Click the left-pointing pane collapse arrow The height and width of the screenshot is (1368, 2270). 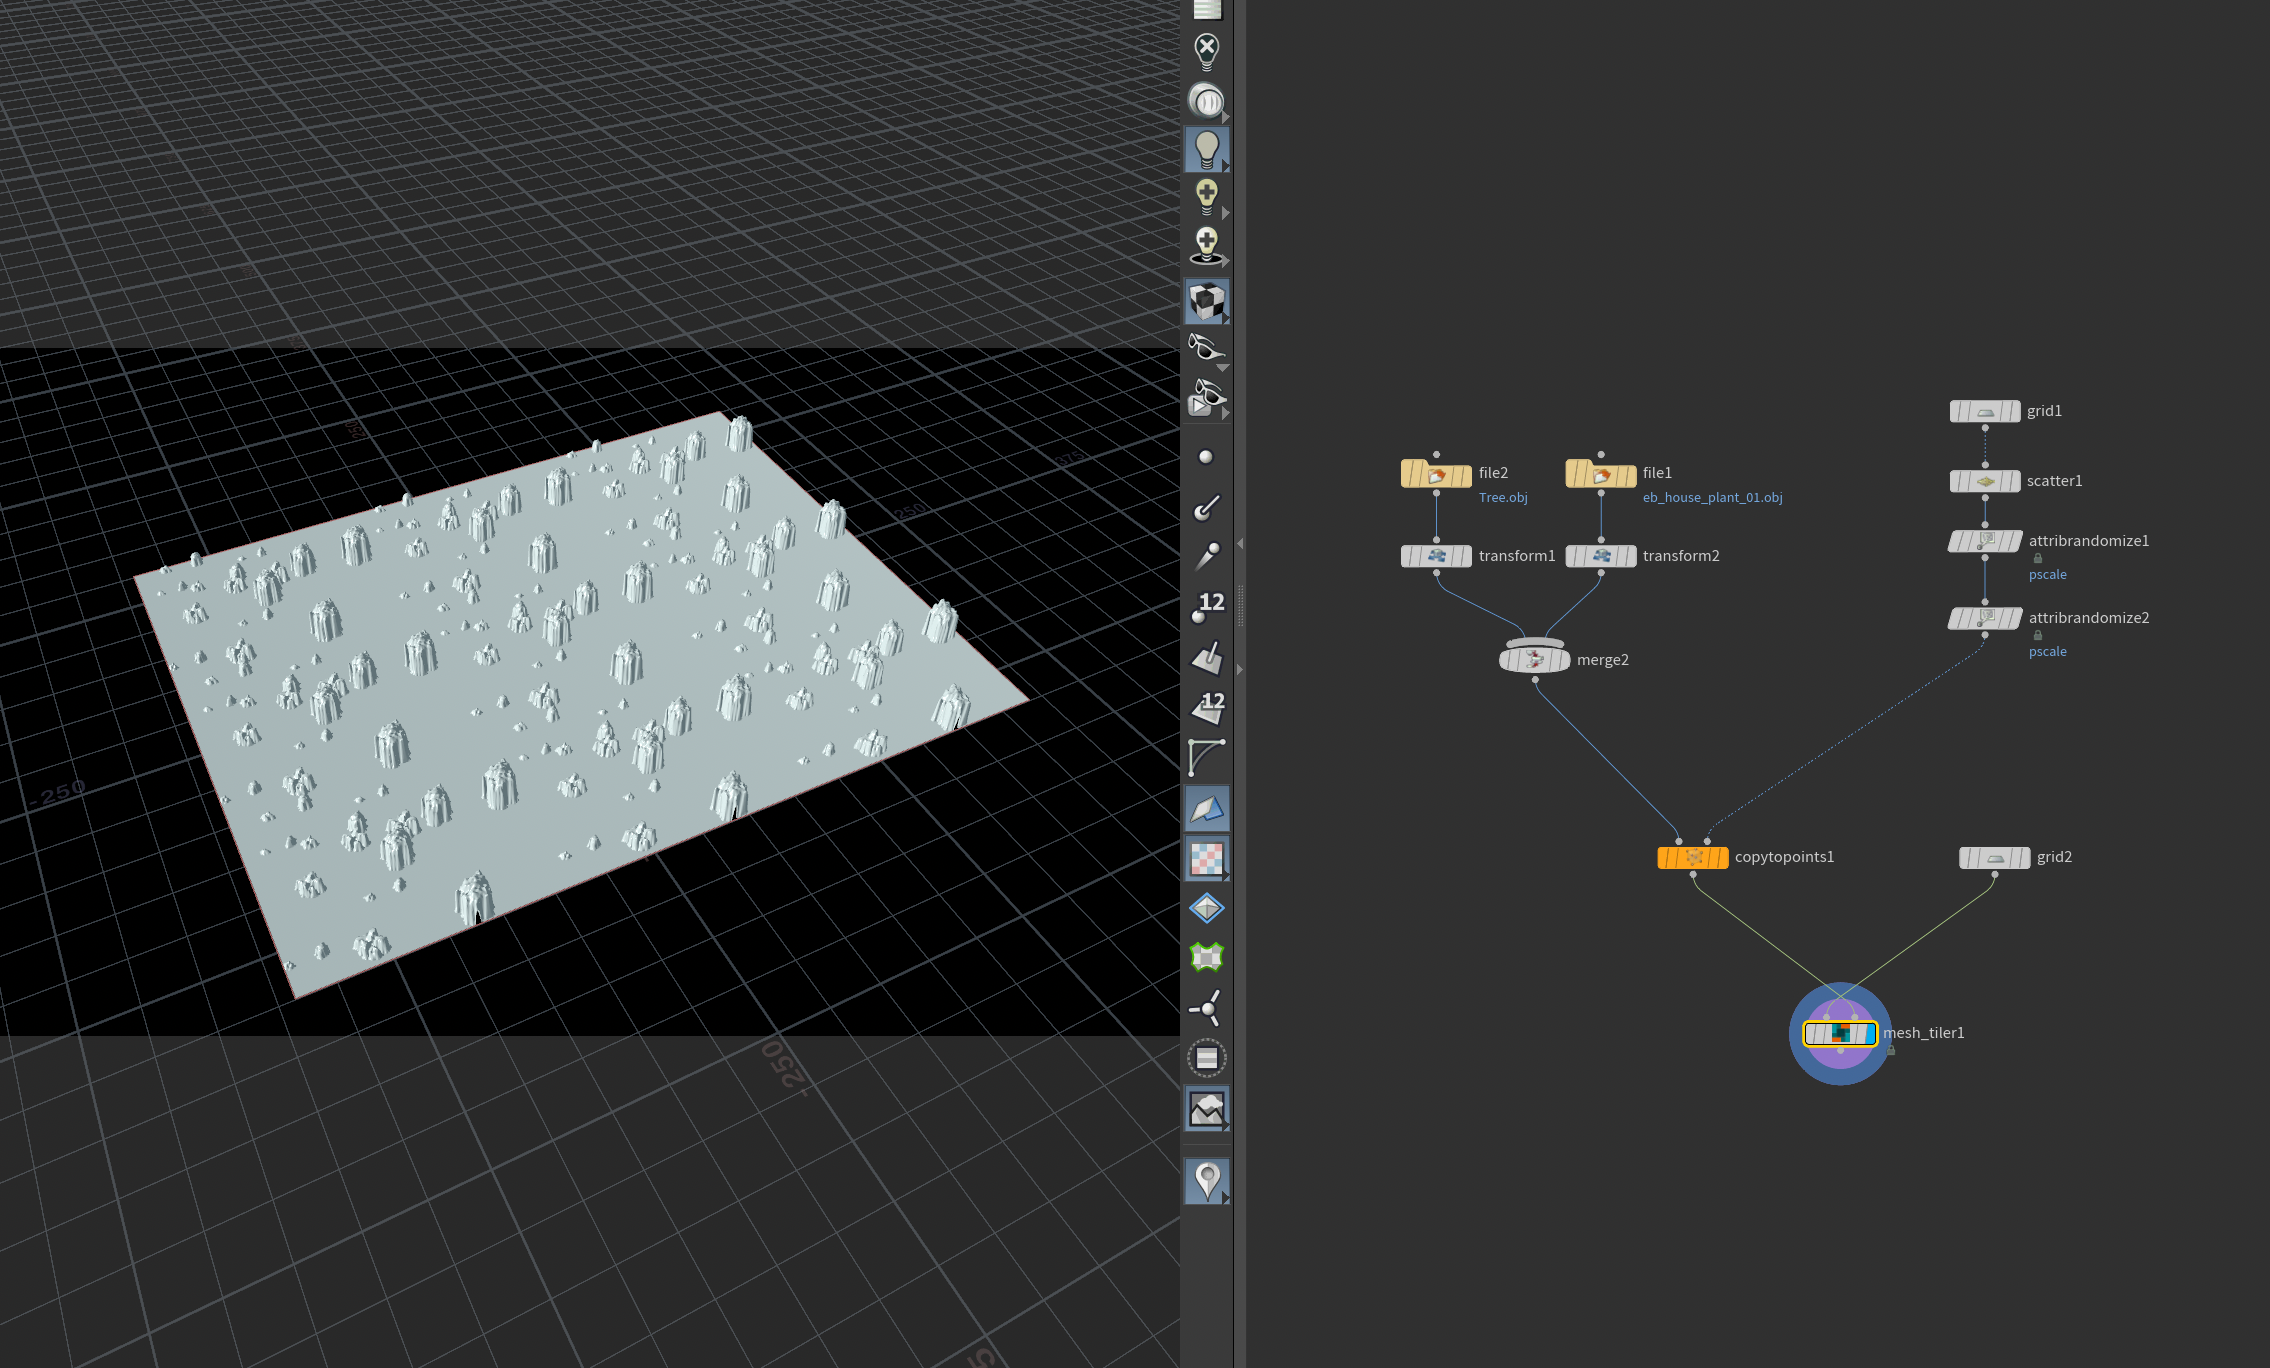tap(1240, 544)
